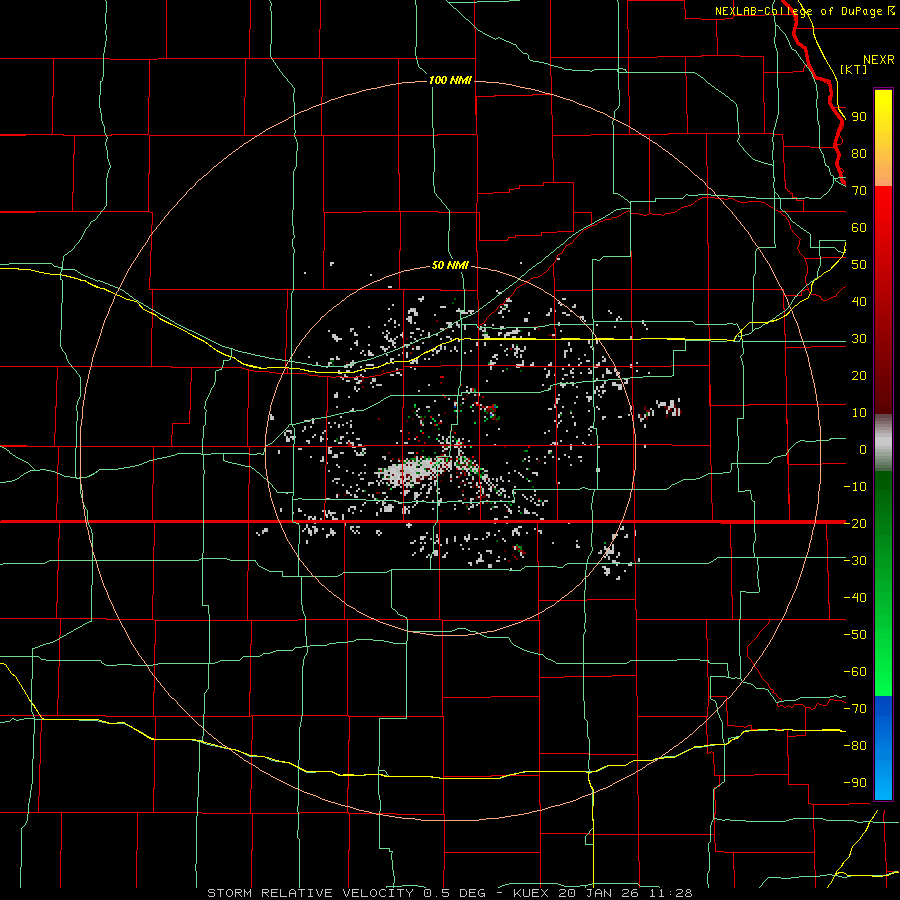Click the 11:28 timestamp text

(671, 893)
